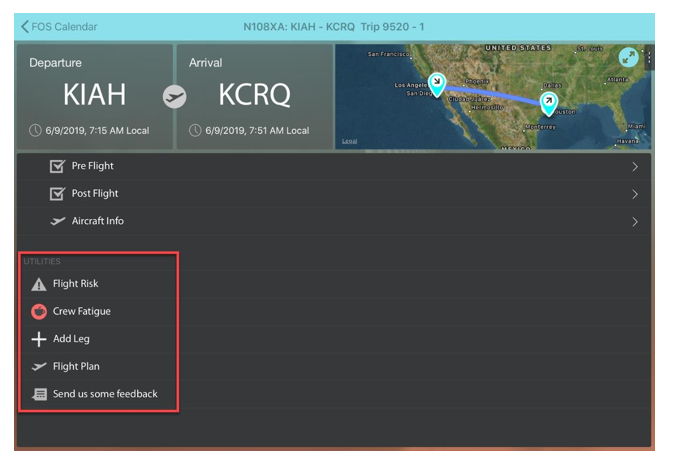Click the red Crew Fatigue icon
Screen dimensions: 686x457
[39, 311]
